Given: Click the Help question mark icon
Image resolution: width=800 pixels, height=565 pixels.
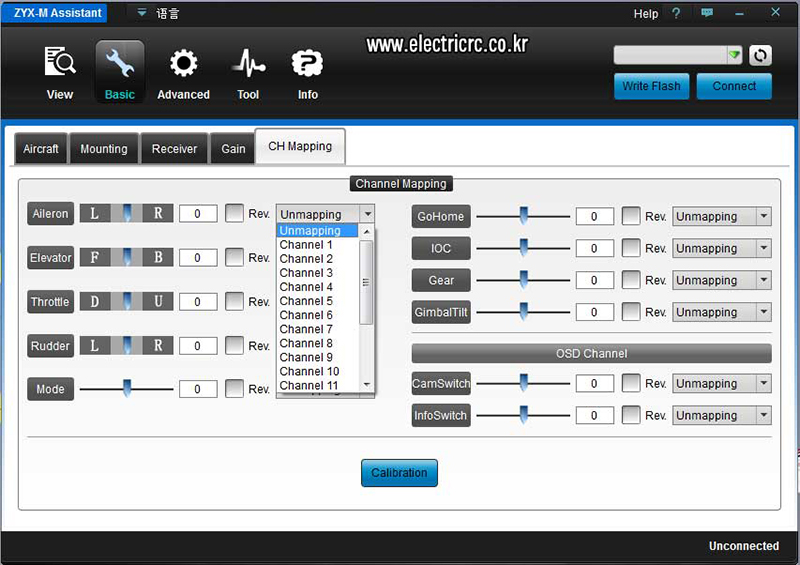Looking at the screenshot, I should coord(676,13).
